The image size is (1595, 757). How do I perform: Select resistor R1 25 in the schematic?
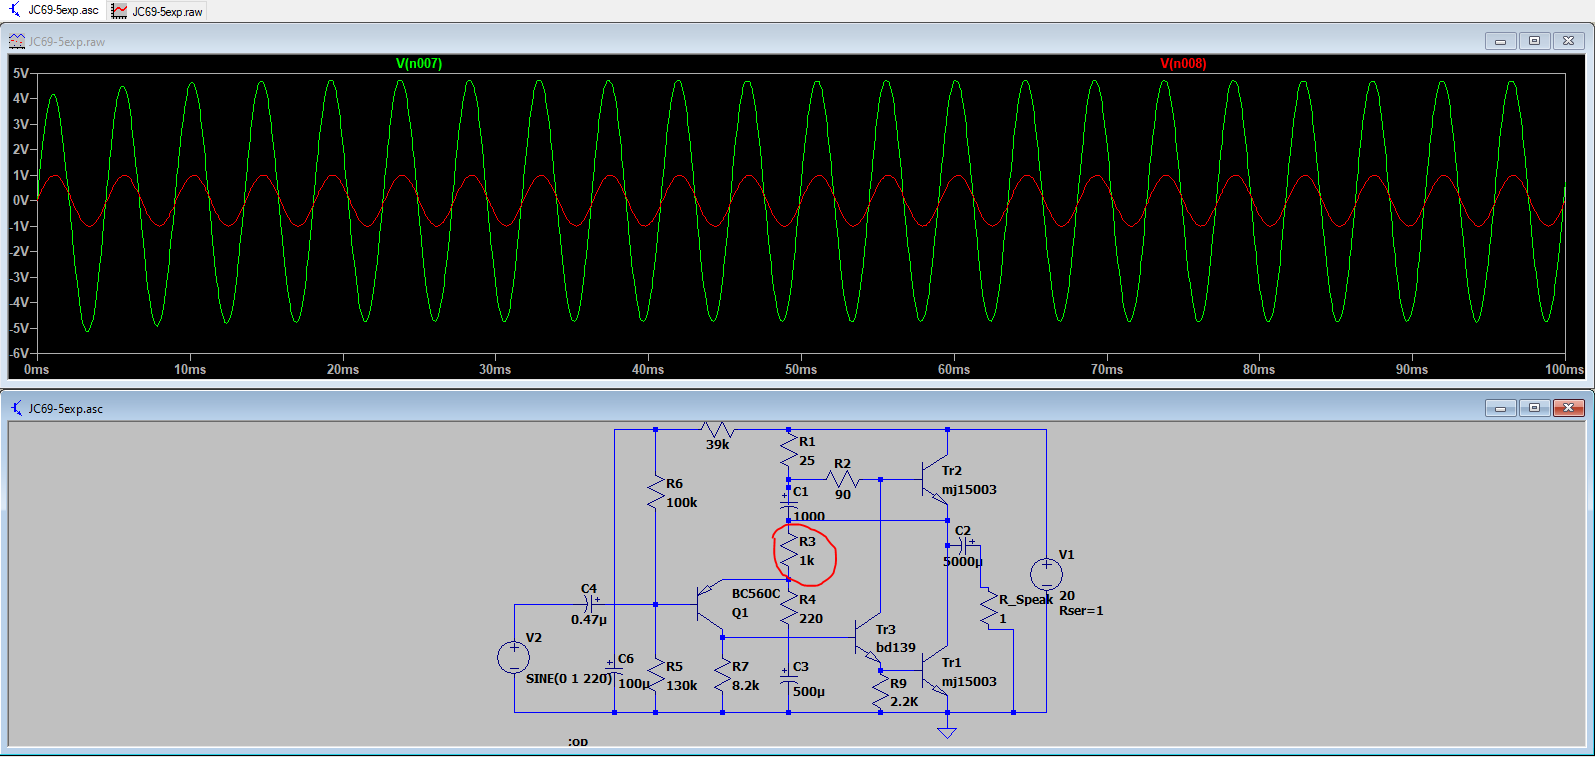click(x=789, y=451)
